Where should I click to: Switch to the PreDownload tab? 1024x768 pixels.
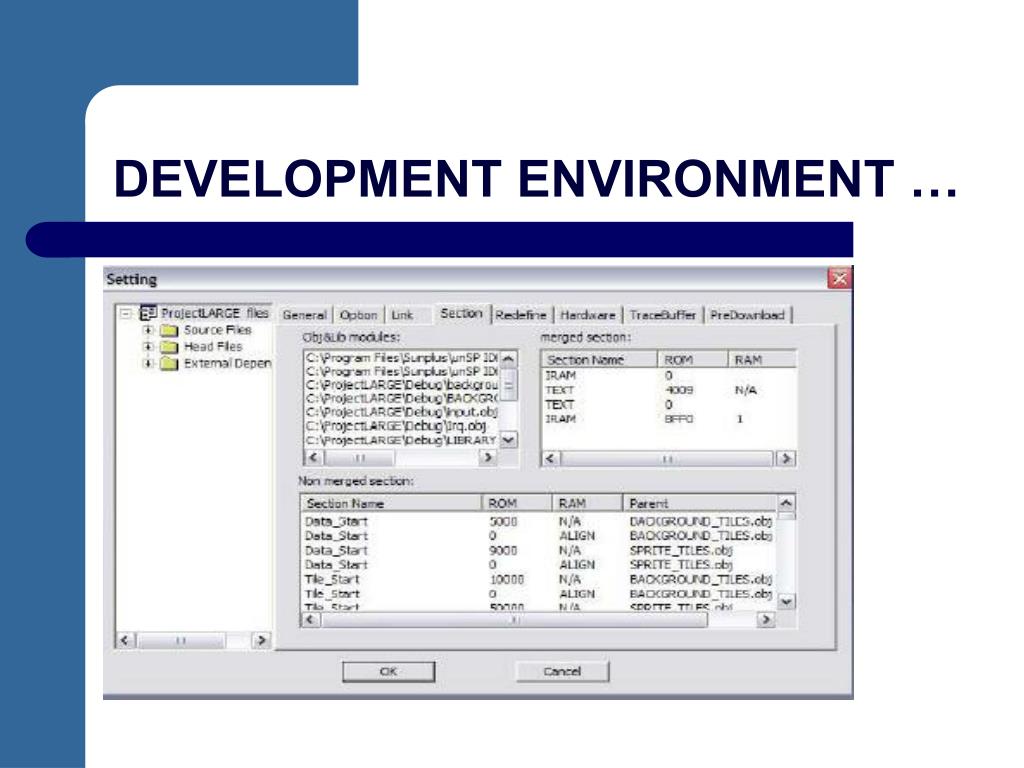pos(747,315)
